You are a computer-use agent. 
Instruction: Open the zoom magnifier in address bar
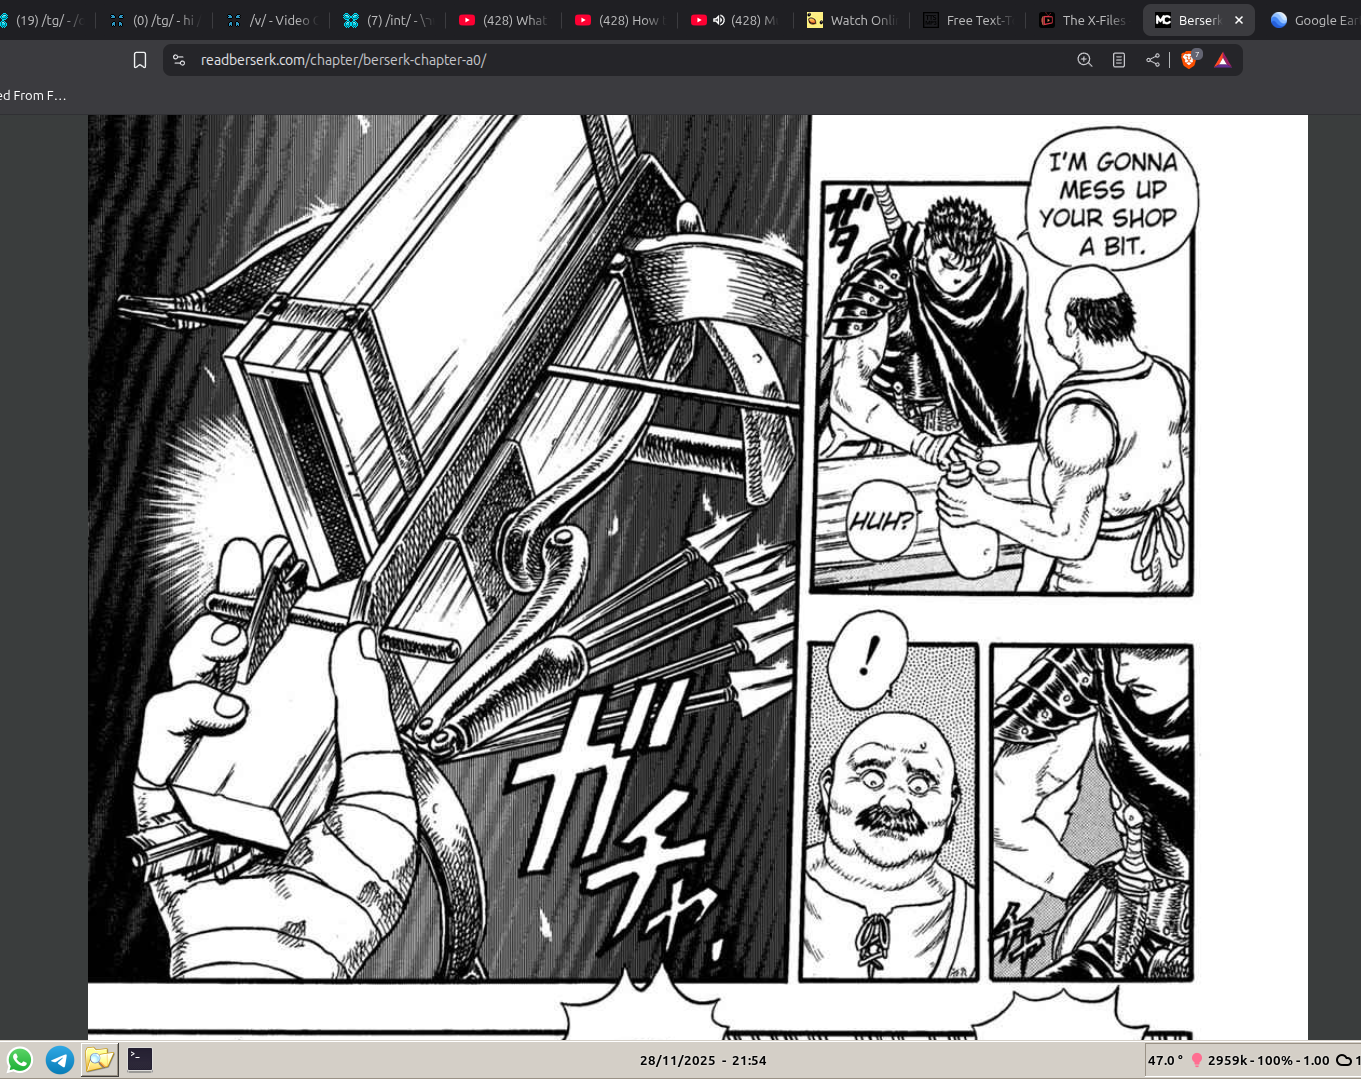point(1085,60)
